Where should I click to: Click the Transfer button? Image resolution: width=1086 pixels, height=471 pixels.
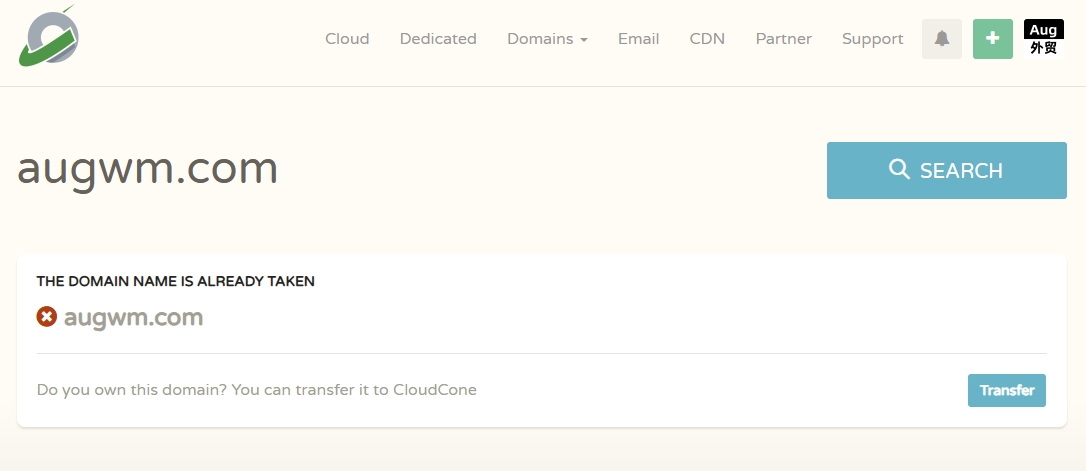point(1006,390)
